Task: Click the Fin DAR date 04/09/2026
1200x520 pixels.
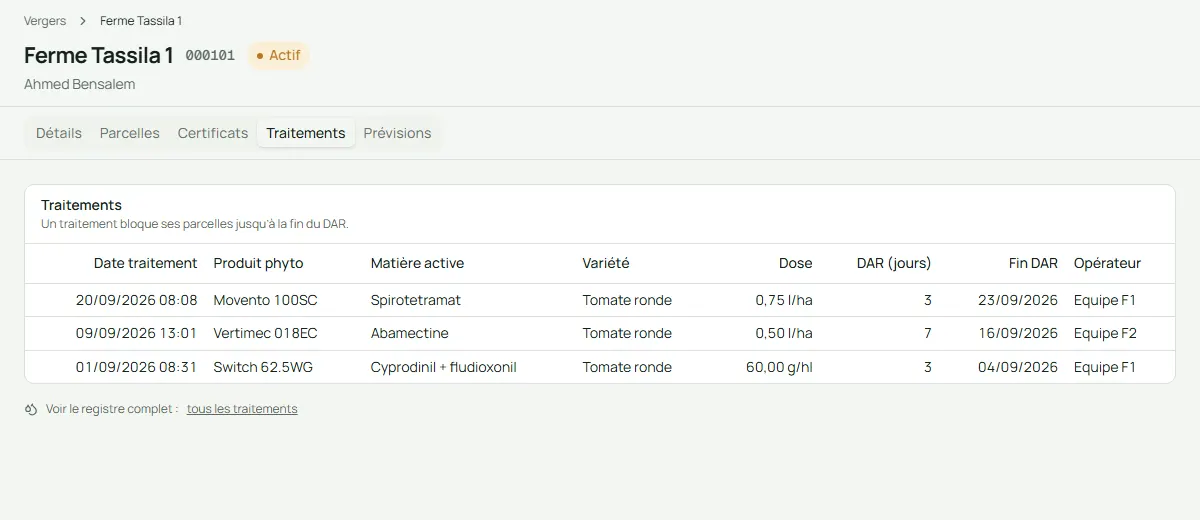Action: [x=1018, y=367]
